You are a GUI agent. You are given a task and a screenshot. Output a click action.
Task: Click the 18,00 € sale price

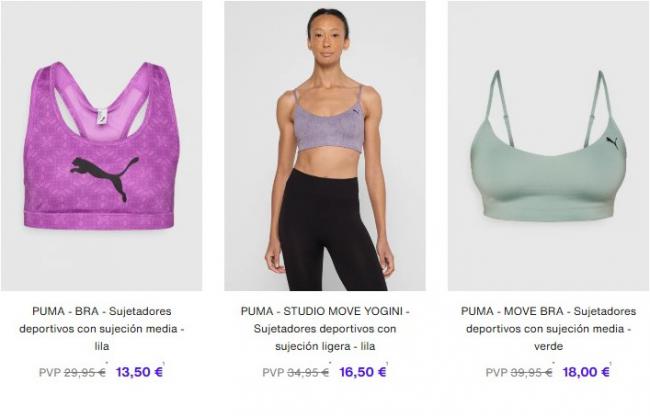pyautogui.click(x=586, y=372)
